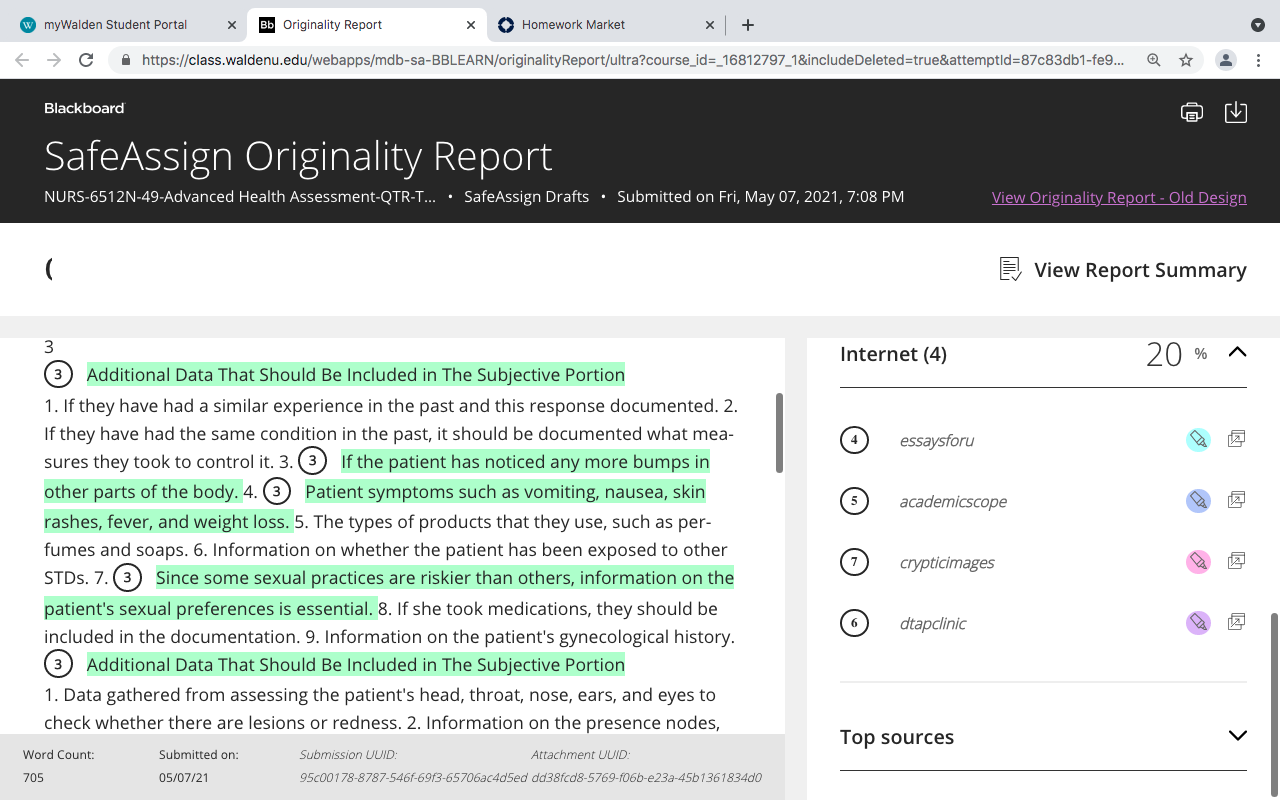Click the report summary document icon
1280x800 pixels.
point(1010,269)
